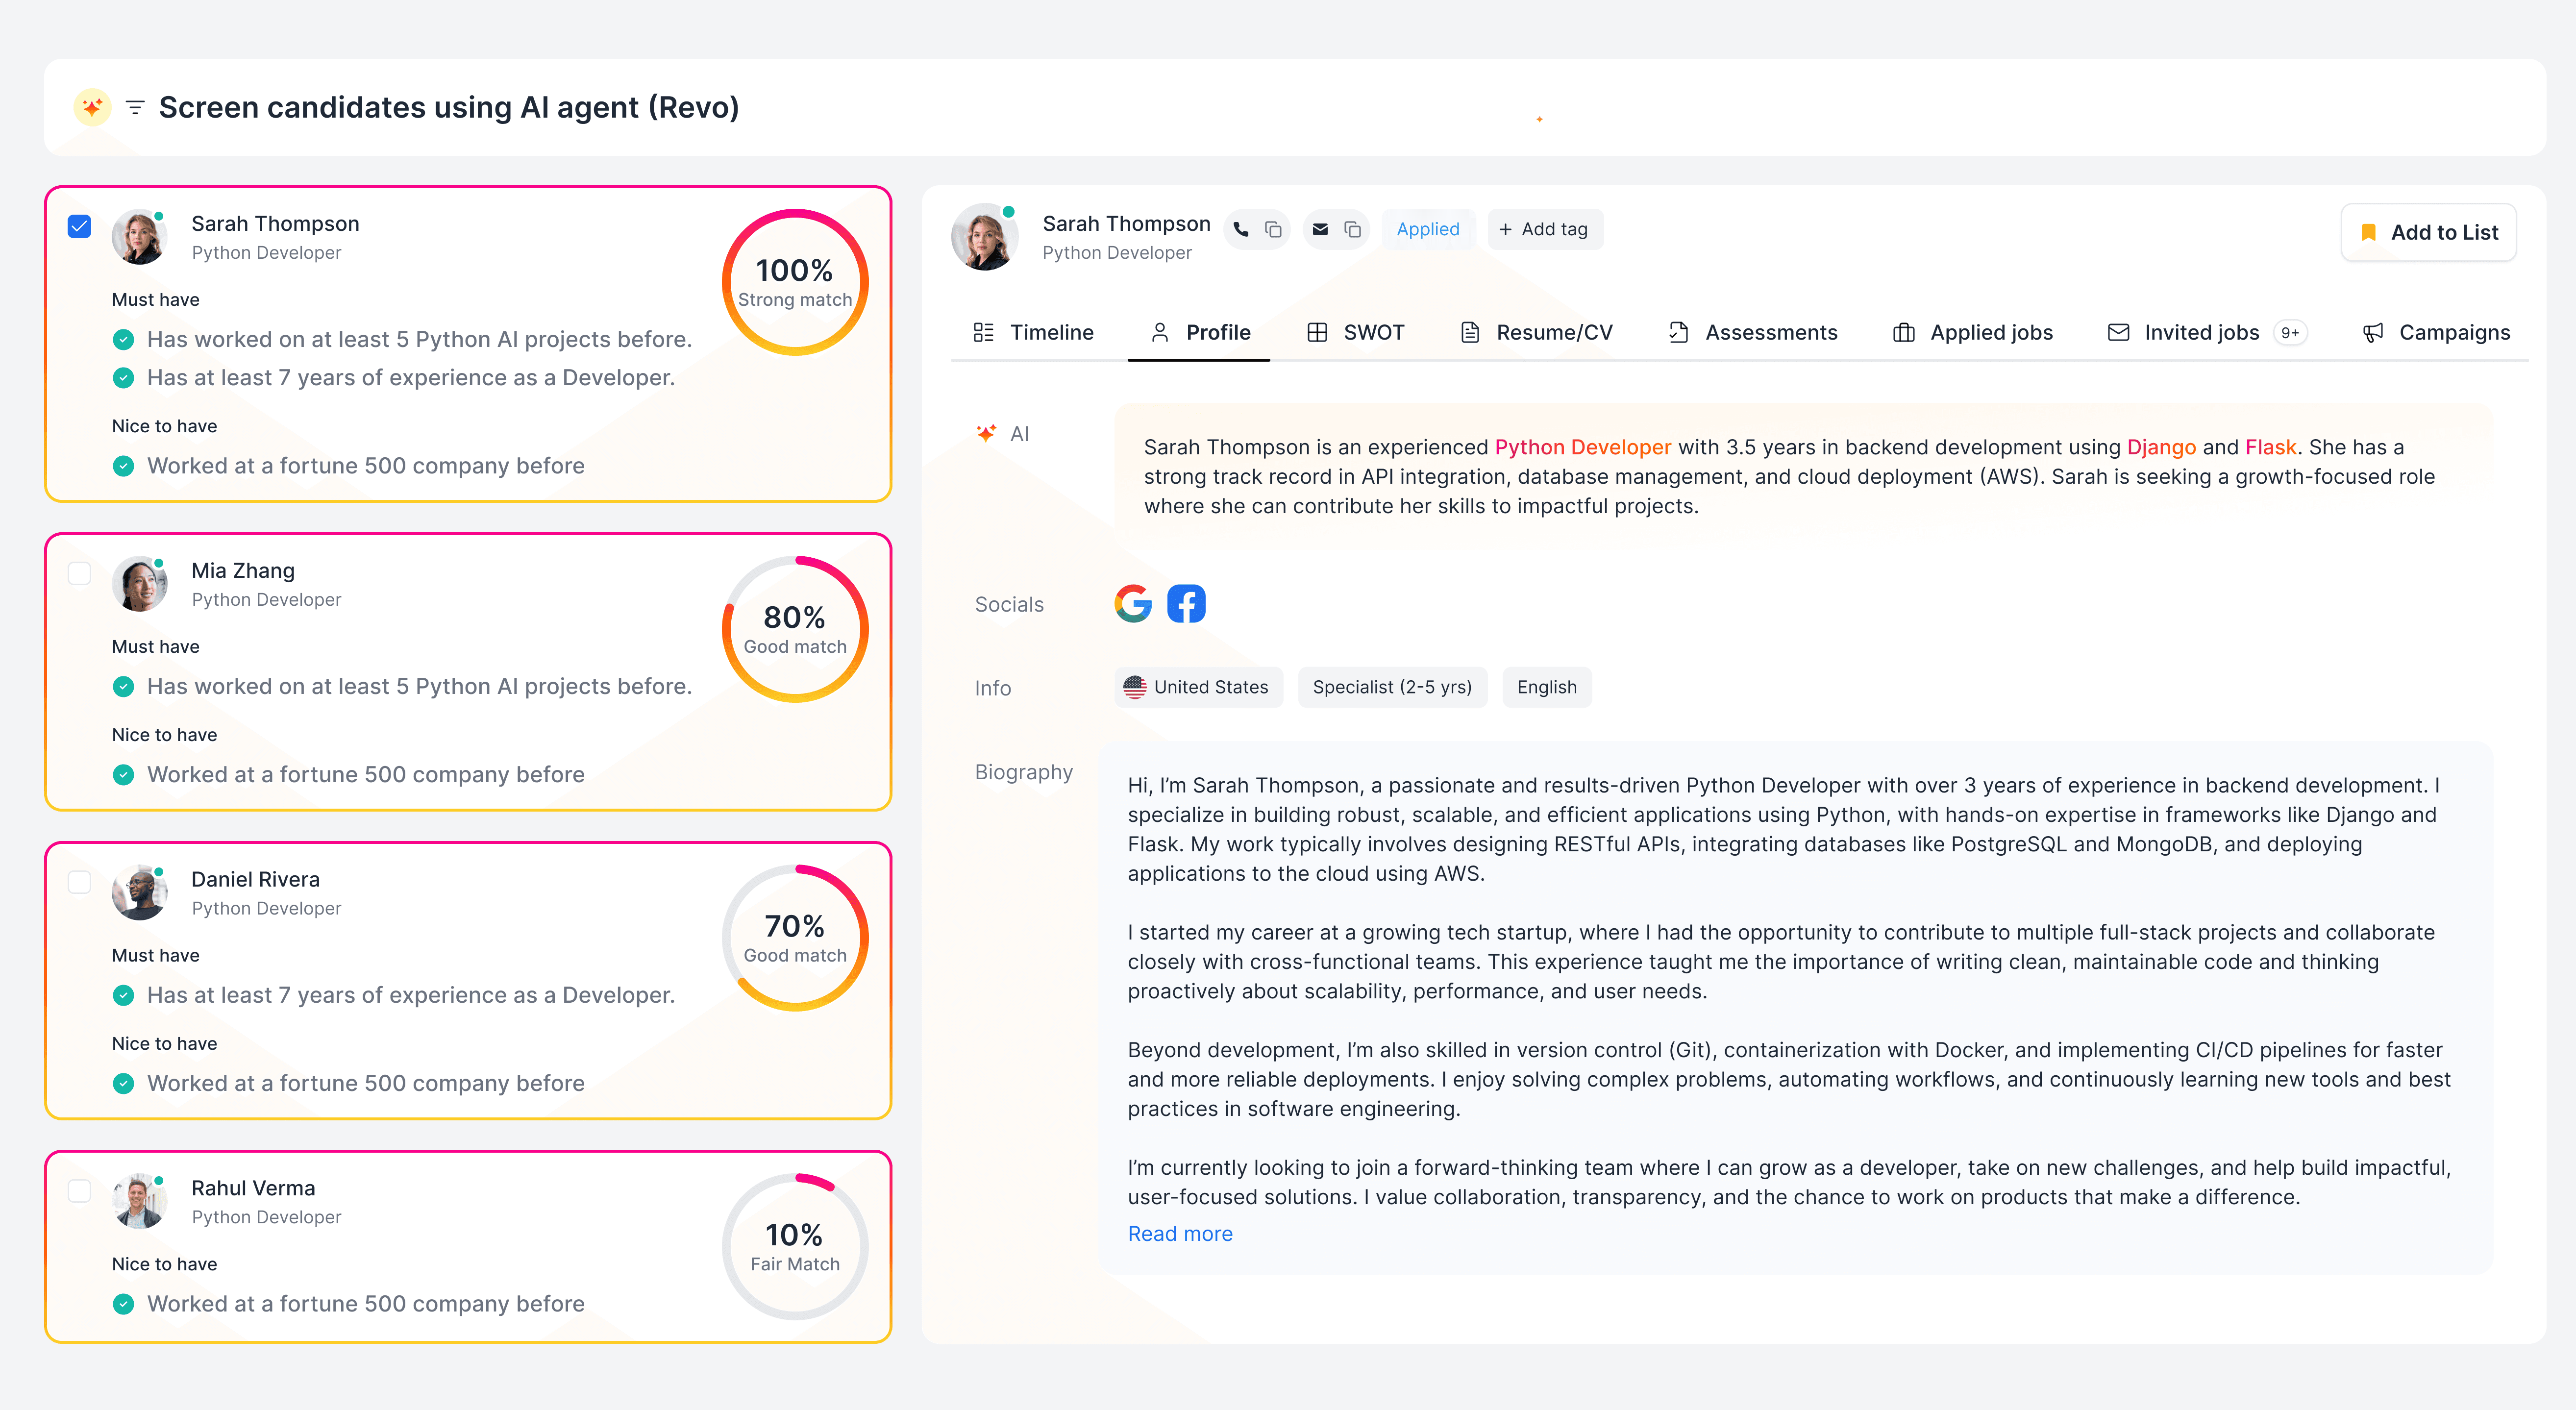Viewport: 2576px width, 1410px height.
Task: Select the Profile tab
Action: (1199, 333)
